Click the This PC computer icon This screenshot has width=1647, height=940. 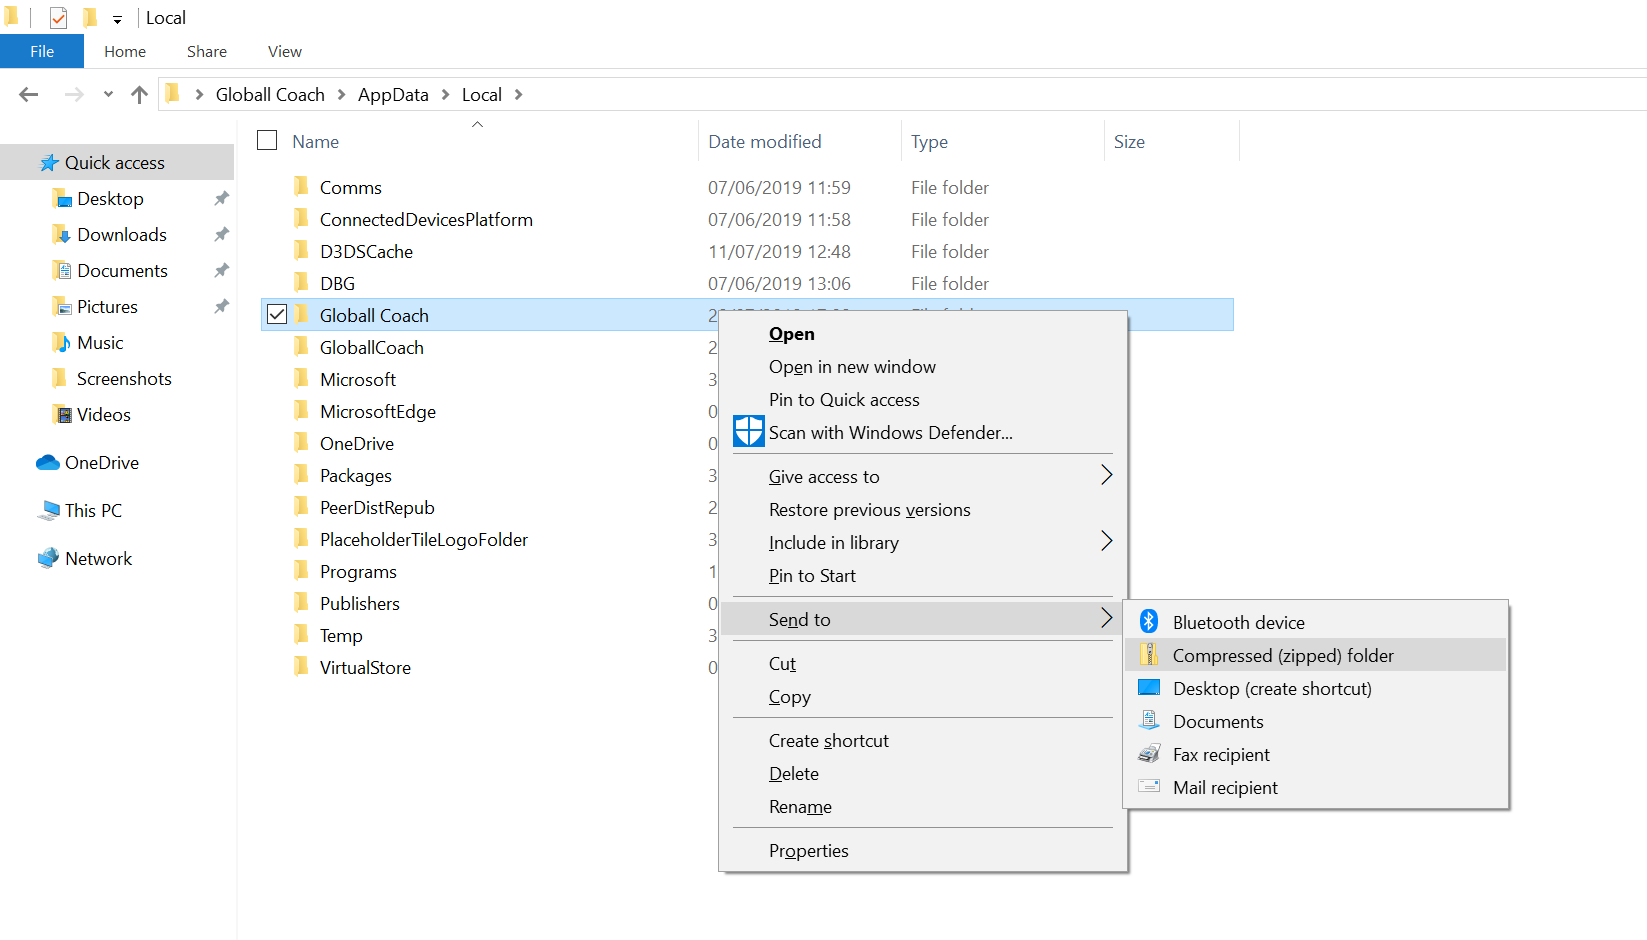[x=48, y=511]
